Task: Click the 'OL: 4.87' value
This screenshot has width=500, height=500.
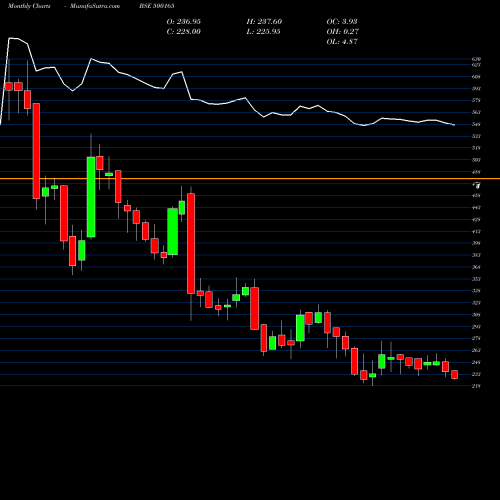Action: point(342,41)
